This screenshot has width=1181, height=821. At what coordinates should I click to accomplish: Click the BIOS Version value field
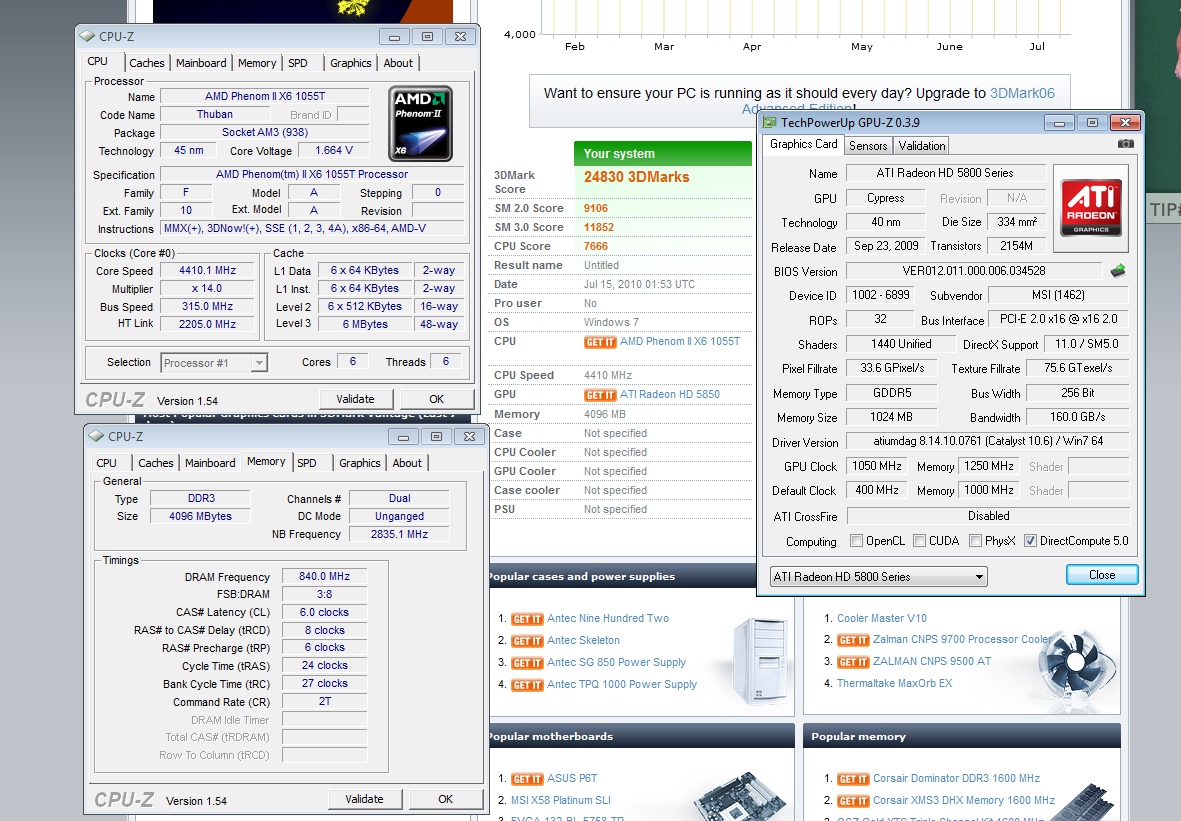(974, 271)
